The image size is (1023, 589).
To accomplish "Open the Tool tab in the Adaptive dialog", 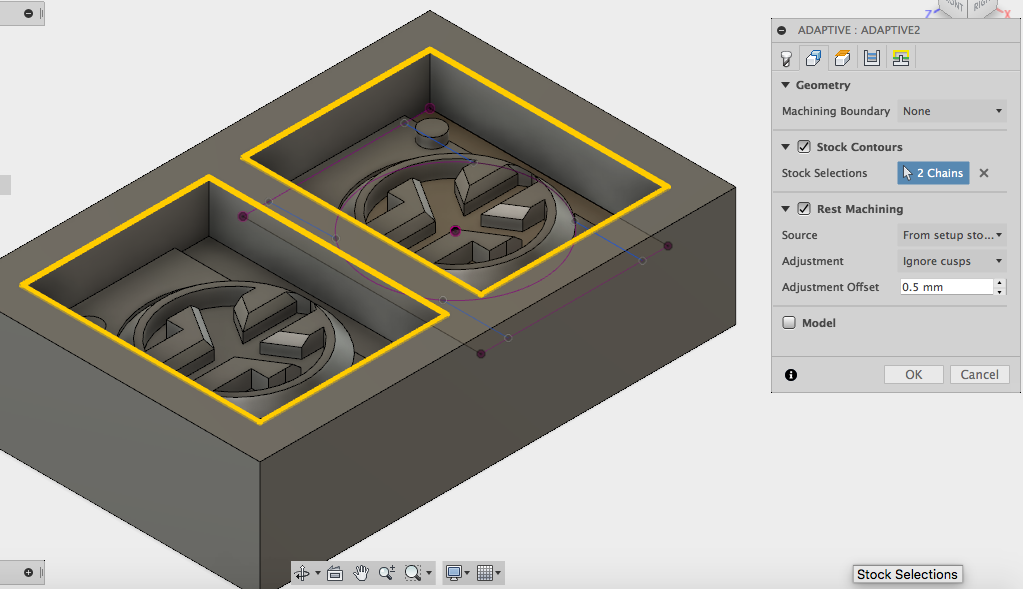I will point(786,59).
